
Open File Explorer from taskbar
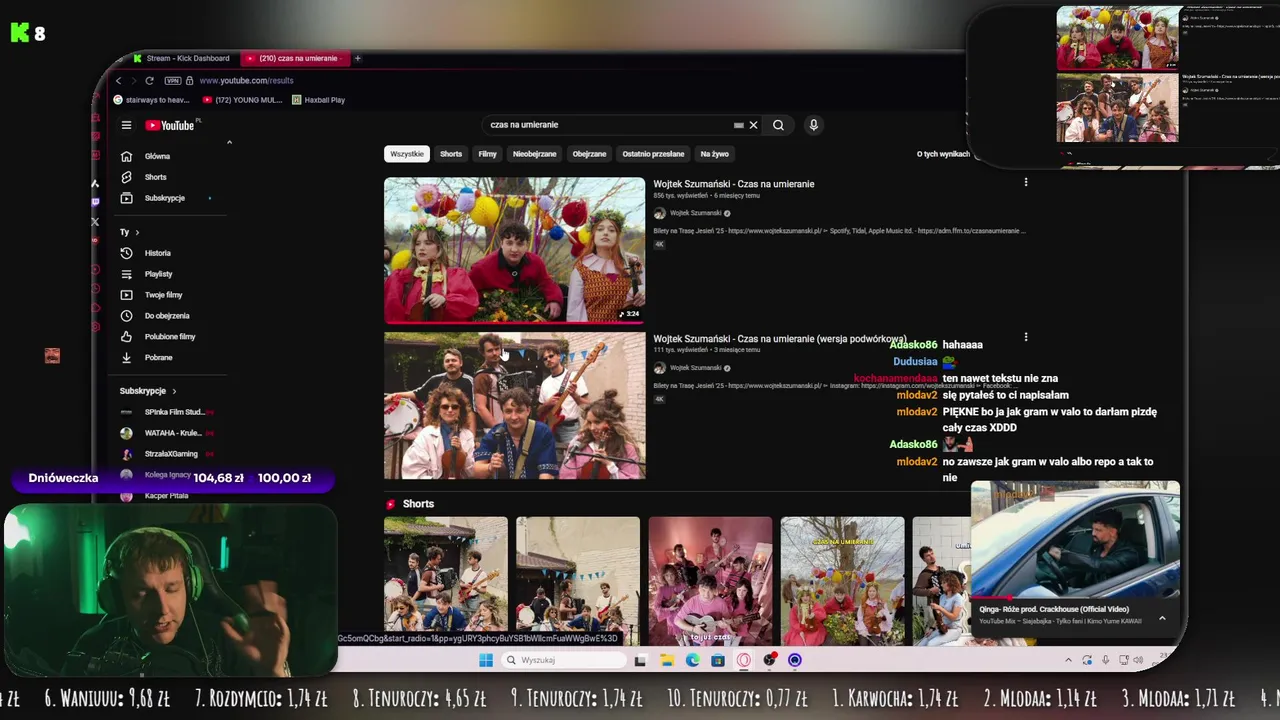click(x=666, y=660)
